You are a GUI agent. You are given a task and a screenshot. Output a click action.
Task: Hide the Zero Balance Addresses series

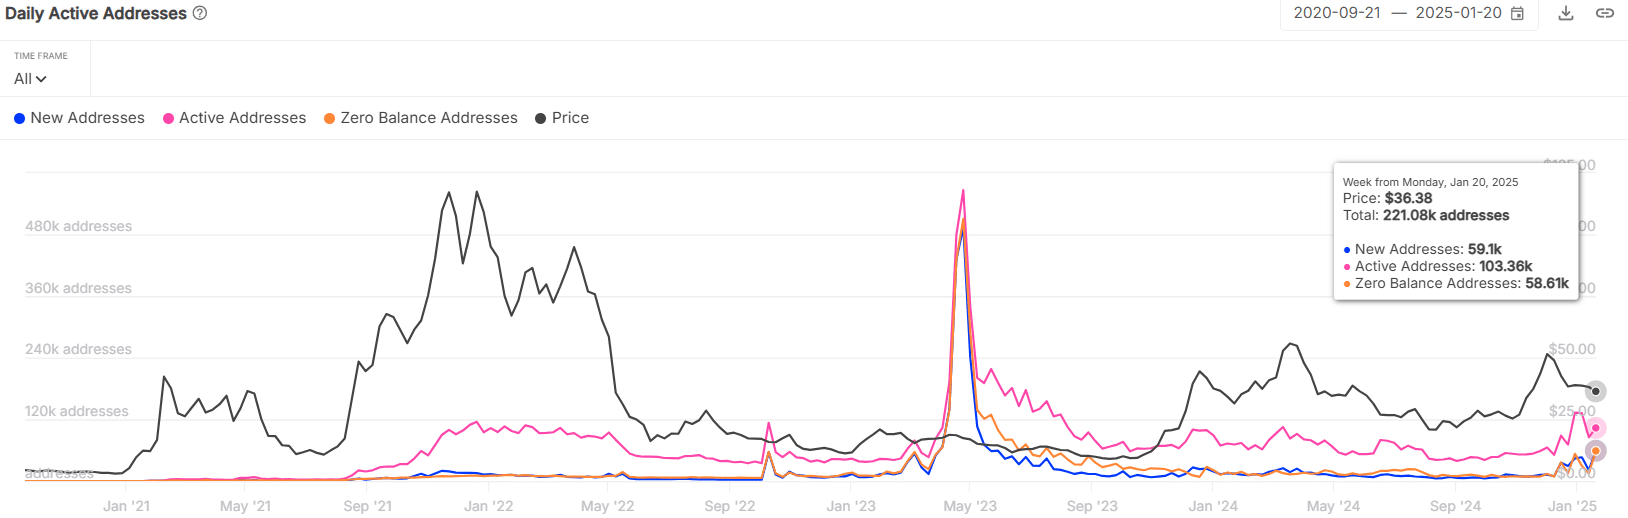[428, 118]
